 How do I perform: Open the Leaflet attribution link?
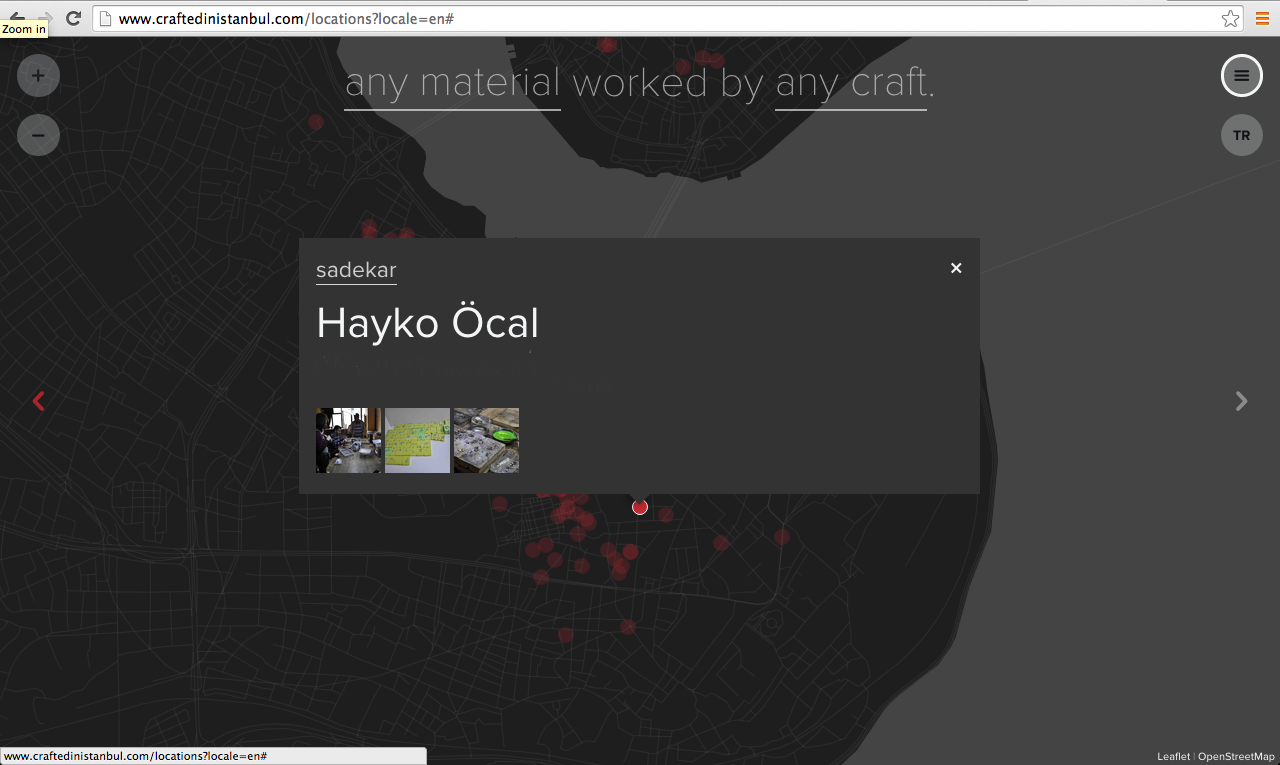(x=1173, y=757)
